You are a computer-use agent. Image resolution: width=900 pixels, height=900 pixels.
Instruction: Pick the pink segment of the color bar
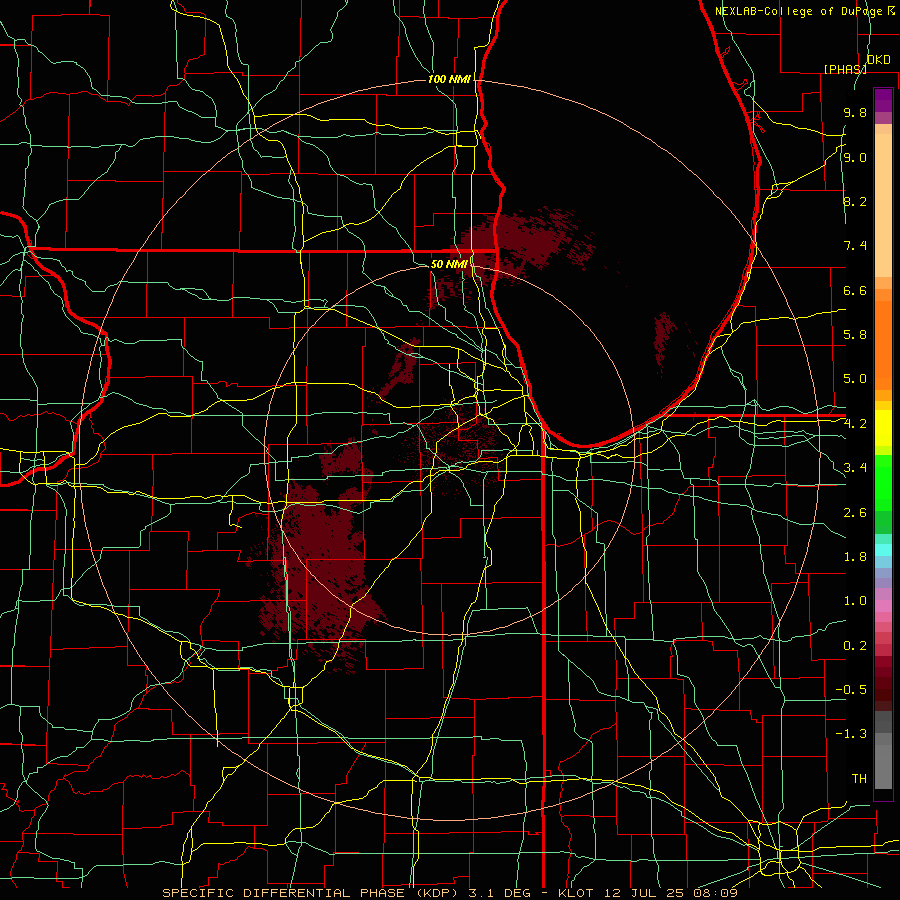[883, 606]
